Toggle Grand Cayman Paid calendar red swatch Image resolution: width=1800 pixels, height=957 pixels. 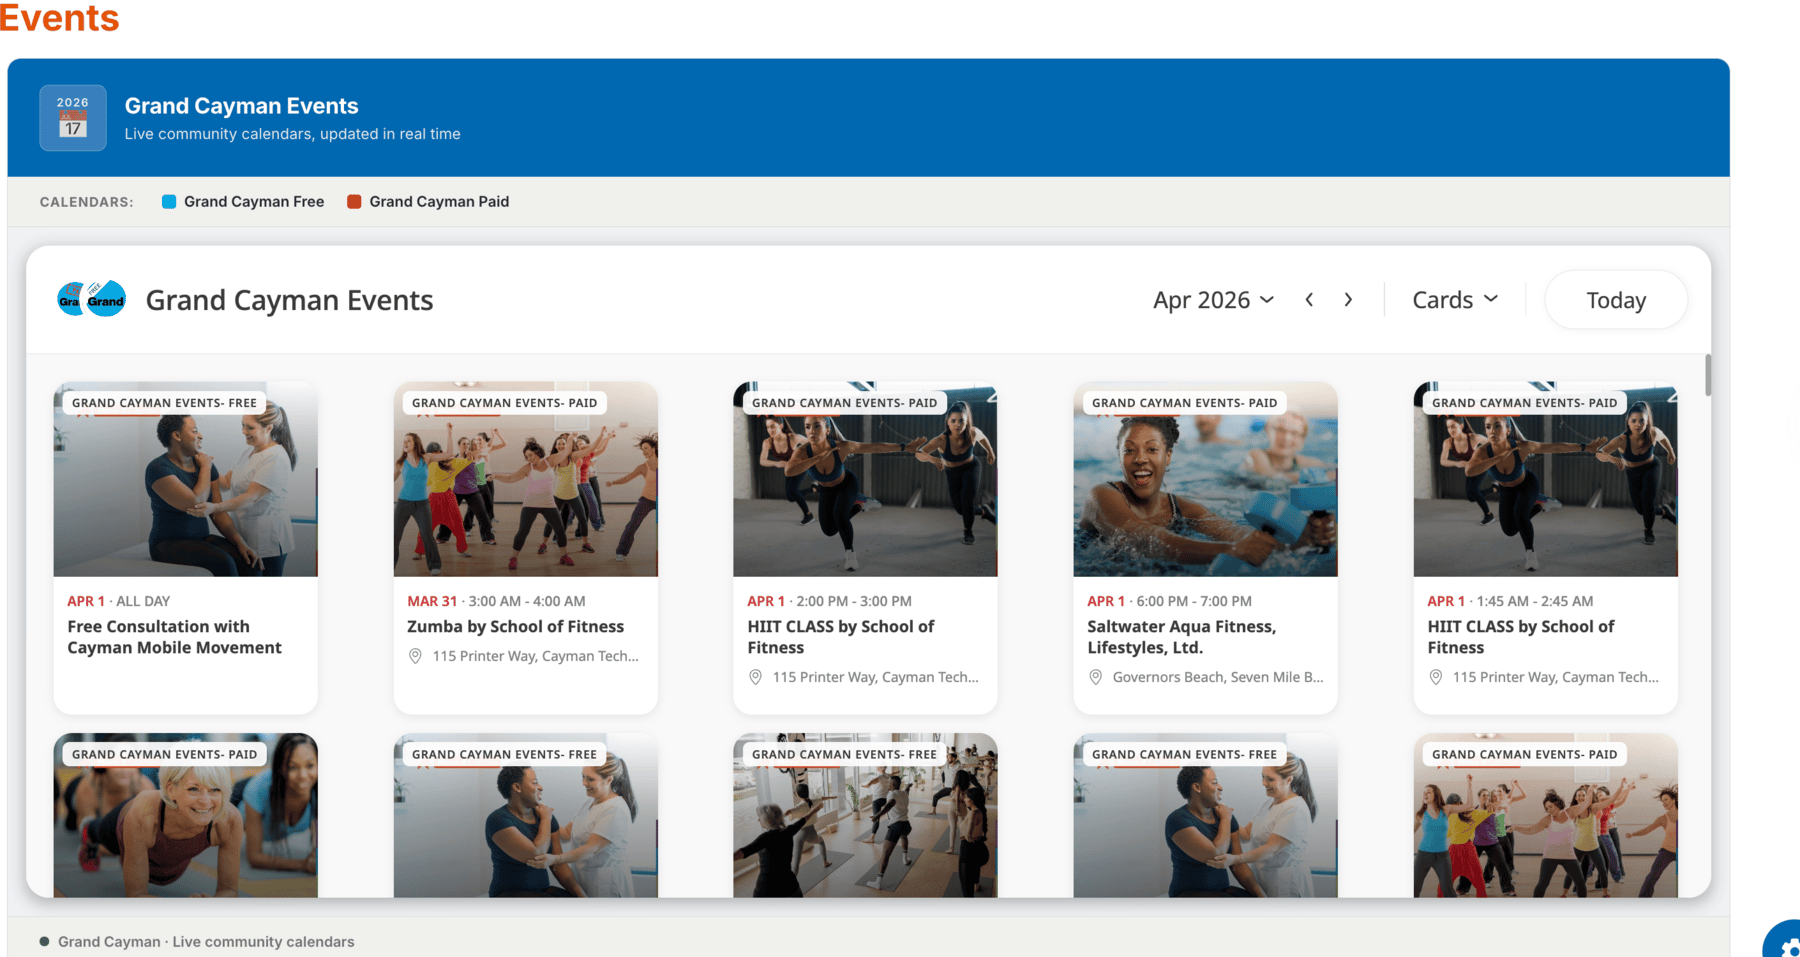354,202
